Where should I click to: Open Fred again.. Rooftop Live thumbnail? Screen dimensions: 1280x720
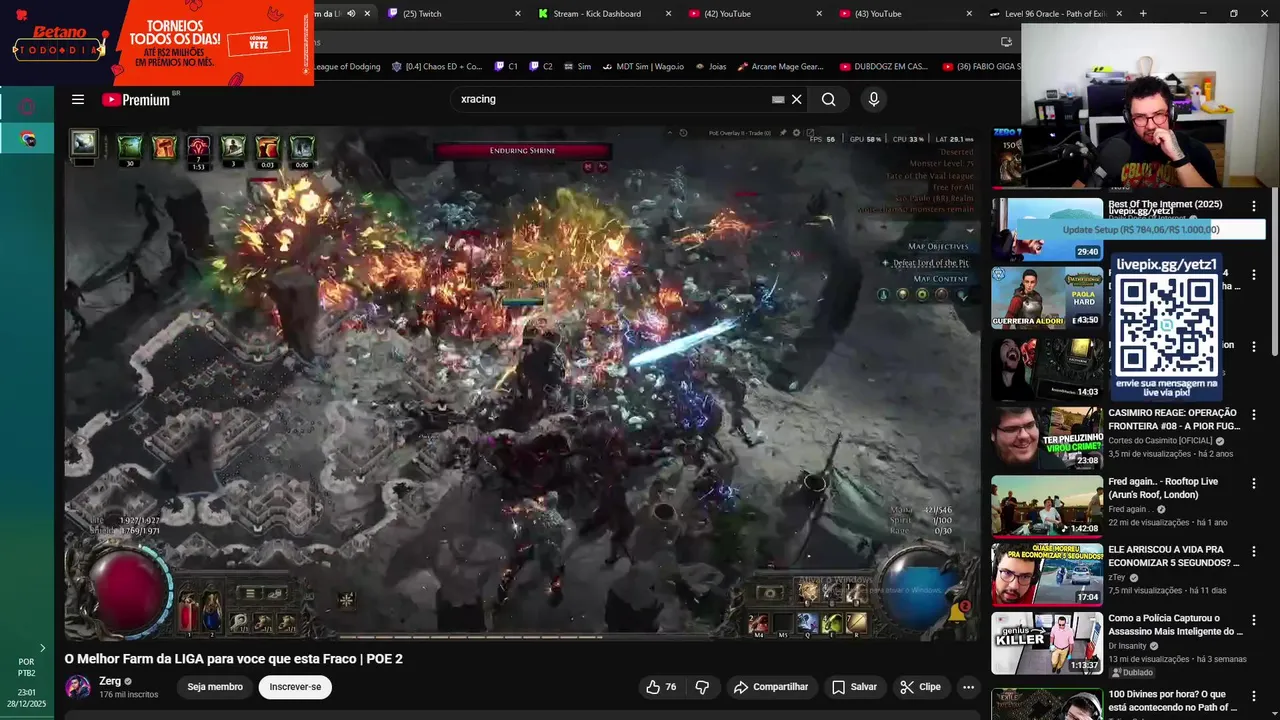point(1047,506)
